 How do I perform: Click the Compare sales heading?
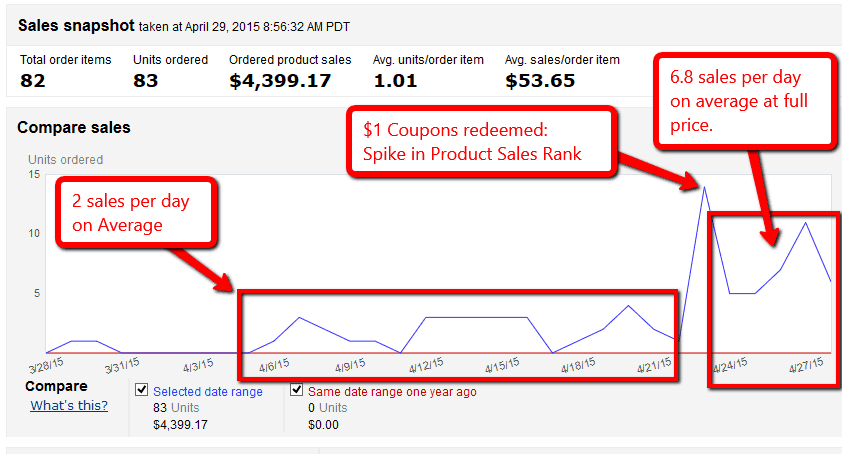[74, 127]
